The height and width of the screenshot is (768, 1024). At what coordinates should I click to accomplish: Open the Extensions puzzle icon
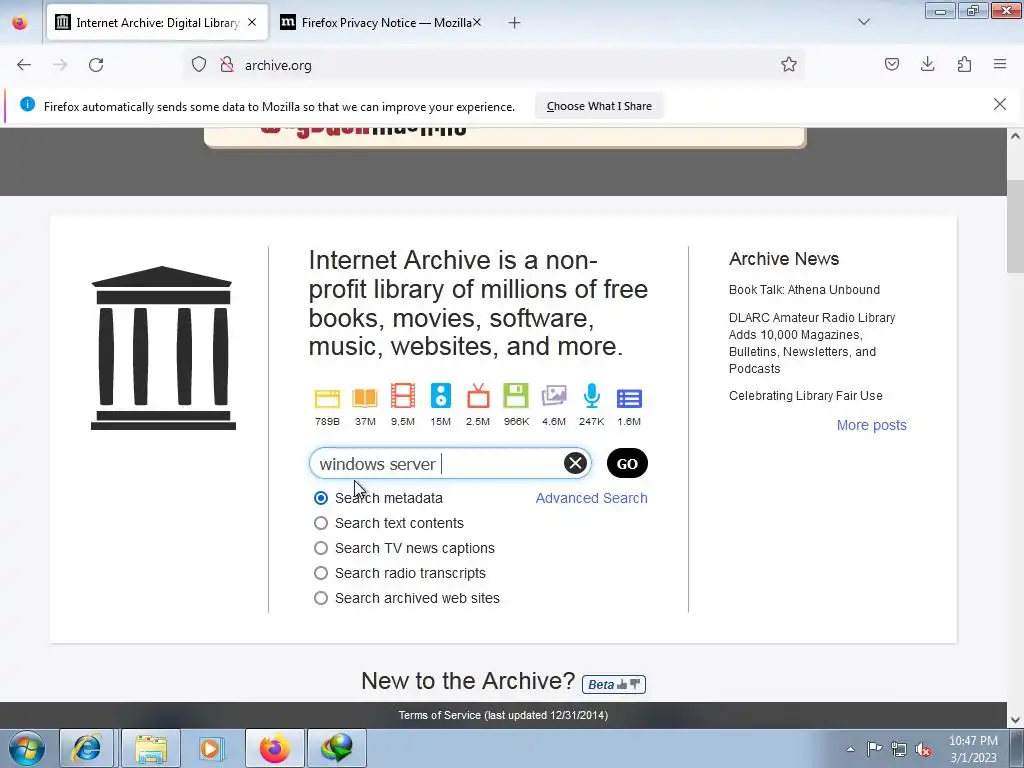964,64
